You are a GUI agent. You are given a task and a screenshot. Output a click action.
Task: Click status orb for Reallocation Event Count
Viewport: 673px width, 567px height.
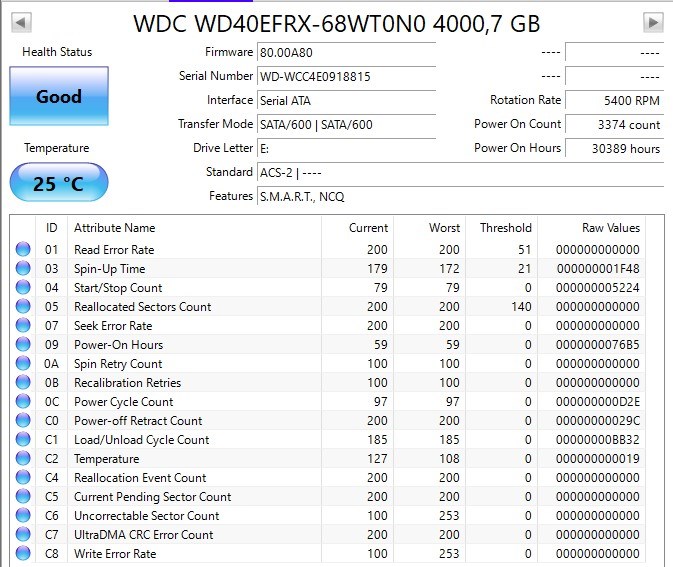pos(23,477)
